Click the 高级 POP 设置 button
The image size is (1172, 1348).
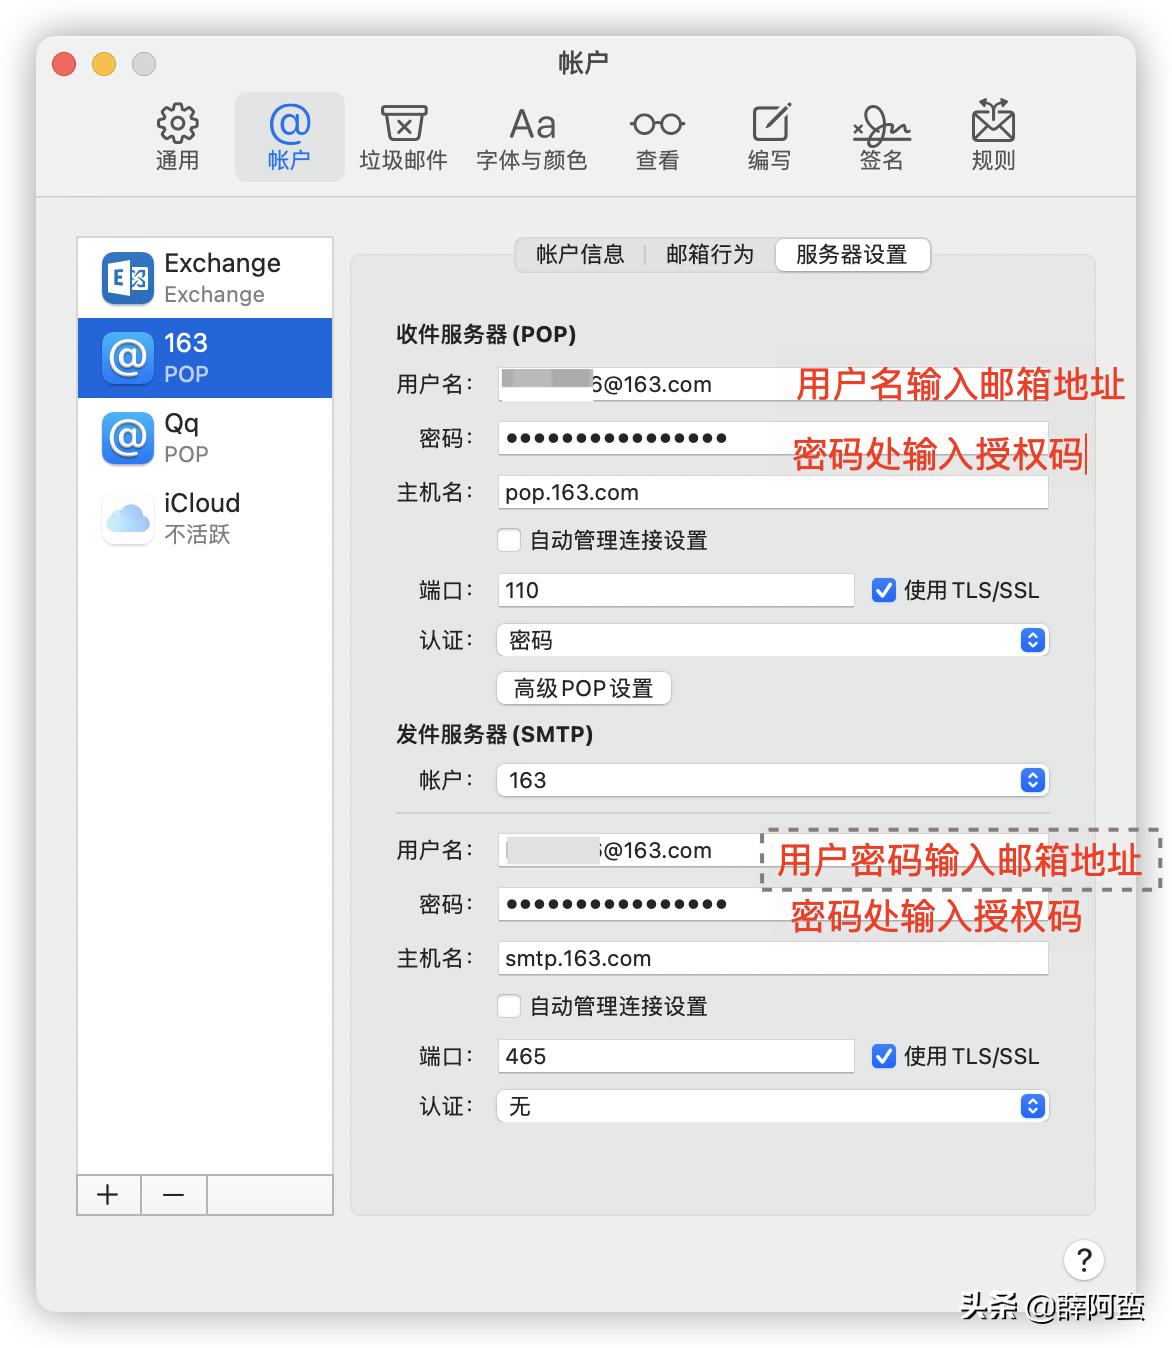[583, 688]
